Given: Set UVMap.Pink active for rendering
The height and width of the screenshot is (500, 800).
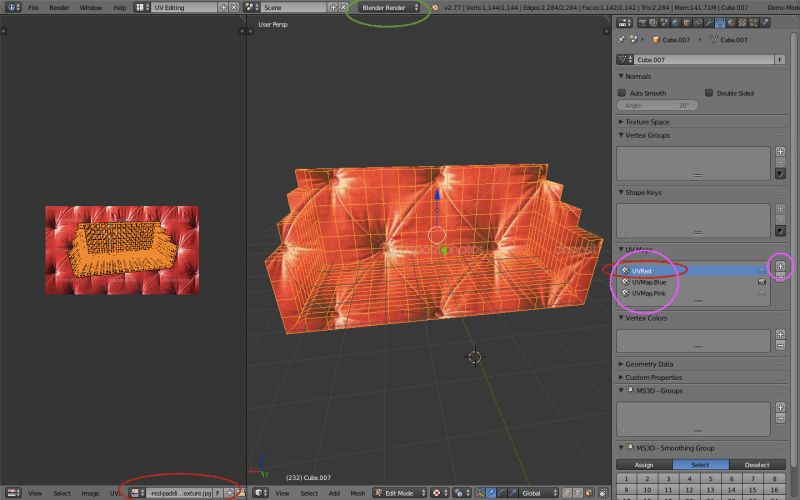Looking at the screenshot, I should click(x=761, y=293).
